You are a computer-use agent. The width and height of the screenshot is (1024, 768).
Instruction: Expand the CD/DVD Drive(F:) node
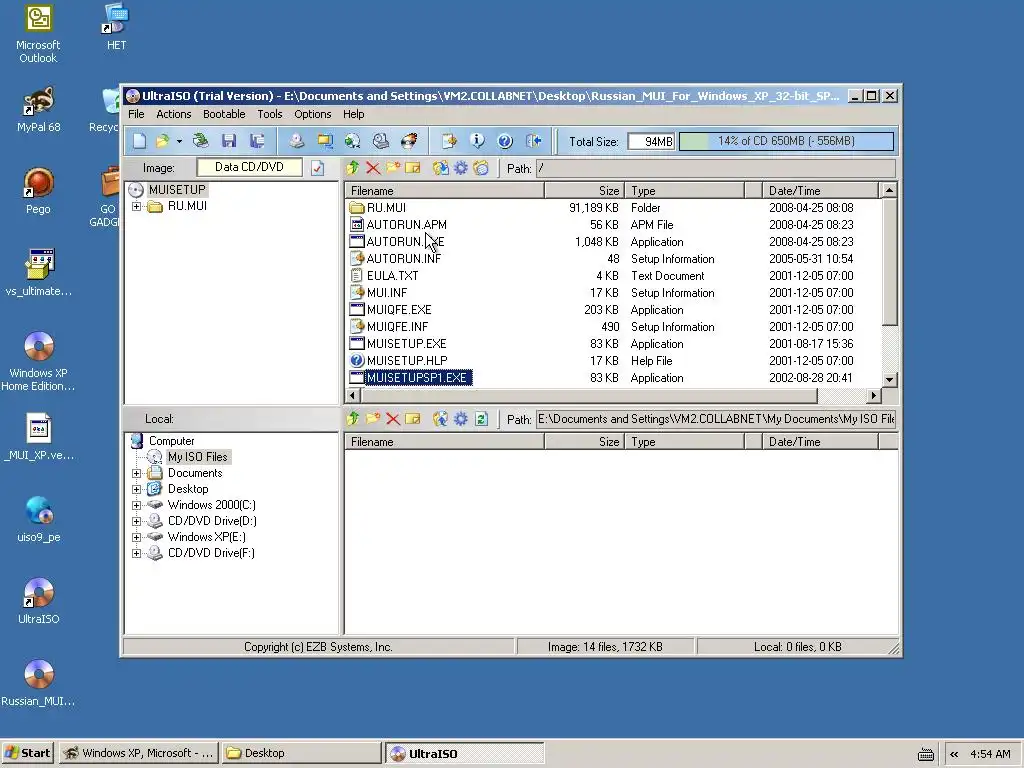[x=136, y=553]
